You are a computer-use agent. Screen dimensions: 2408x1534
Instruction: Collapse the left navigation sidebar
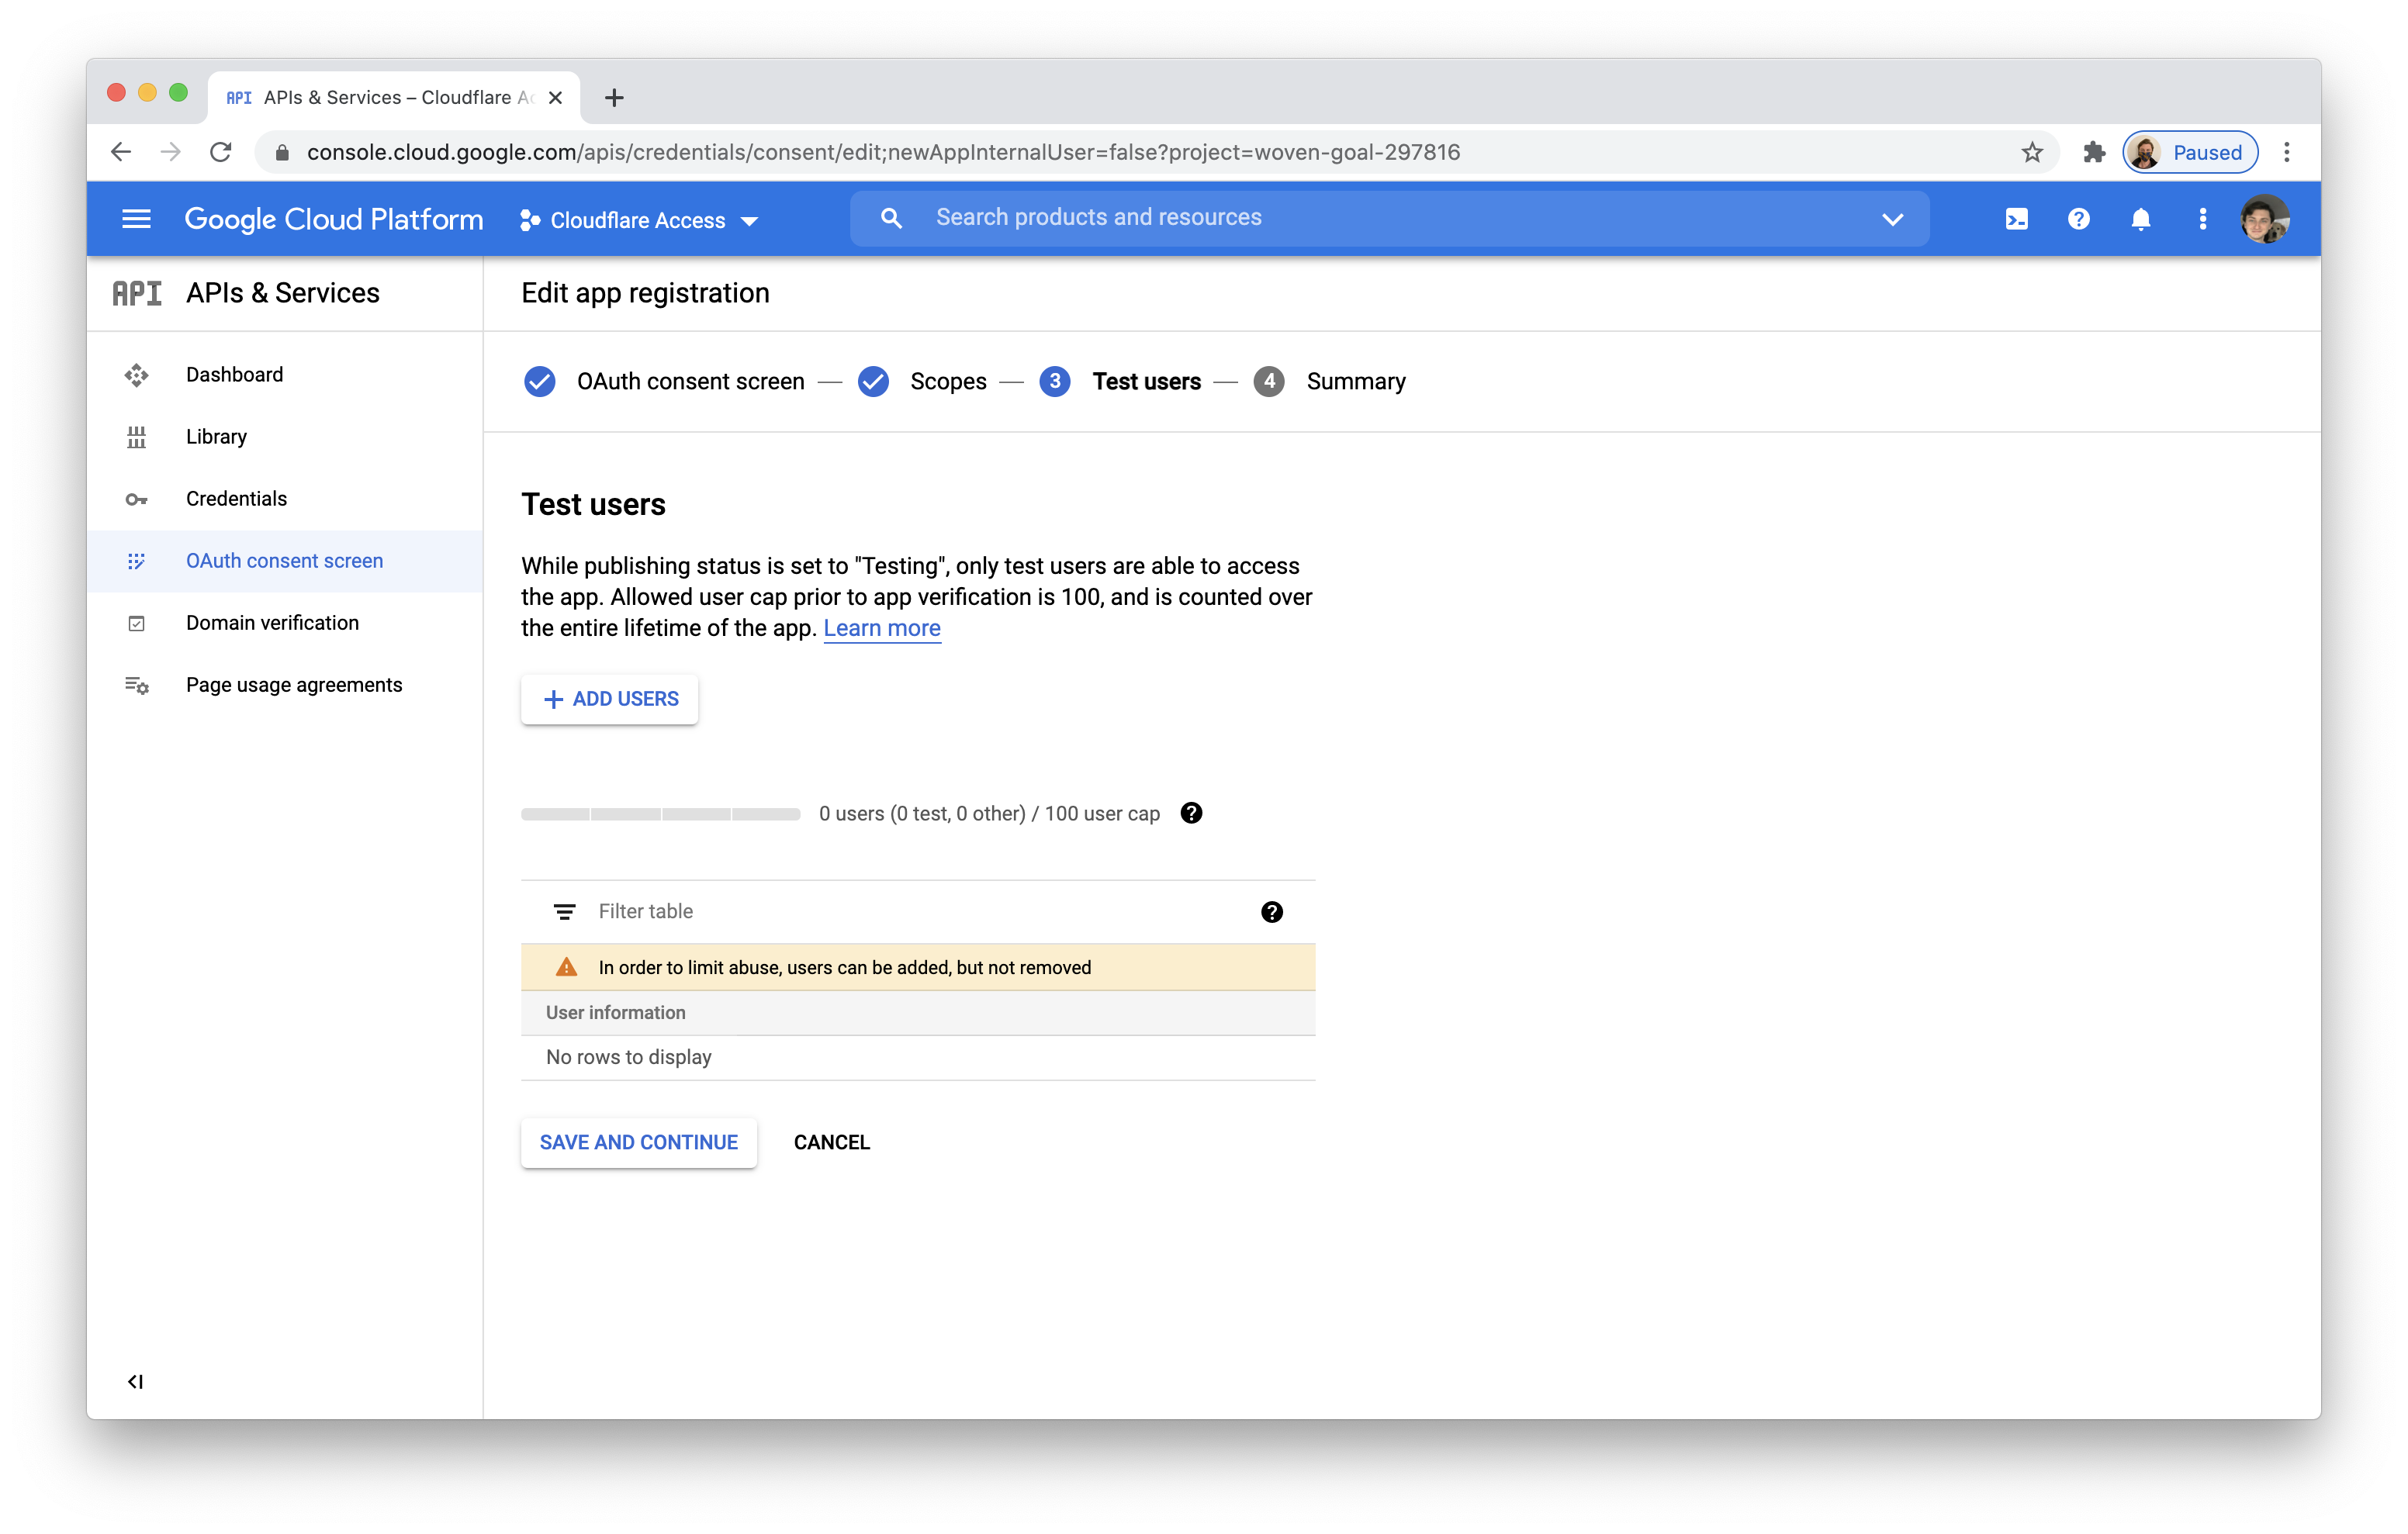pos(135,1381)
